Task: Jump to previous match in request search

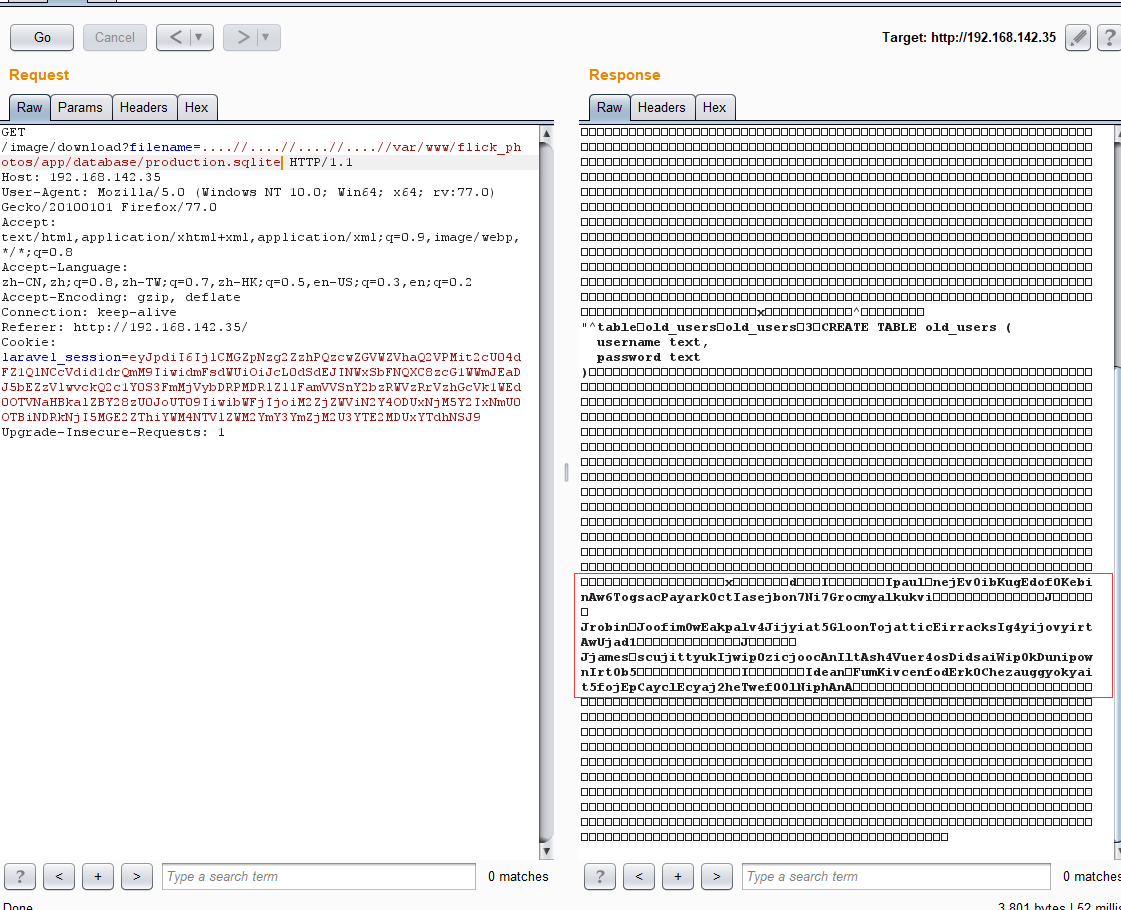Action: pos(59,876)
